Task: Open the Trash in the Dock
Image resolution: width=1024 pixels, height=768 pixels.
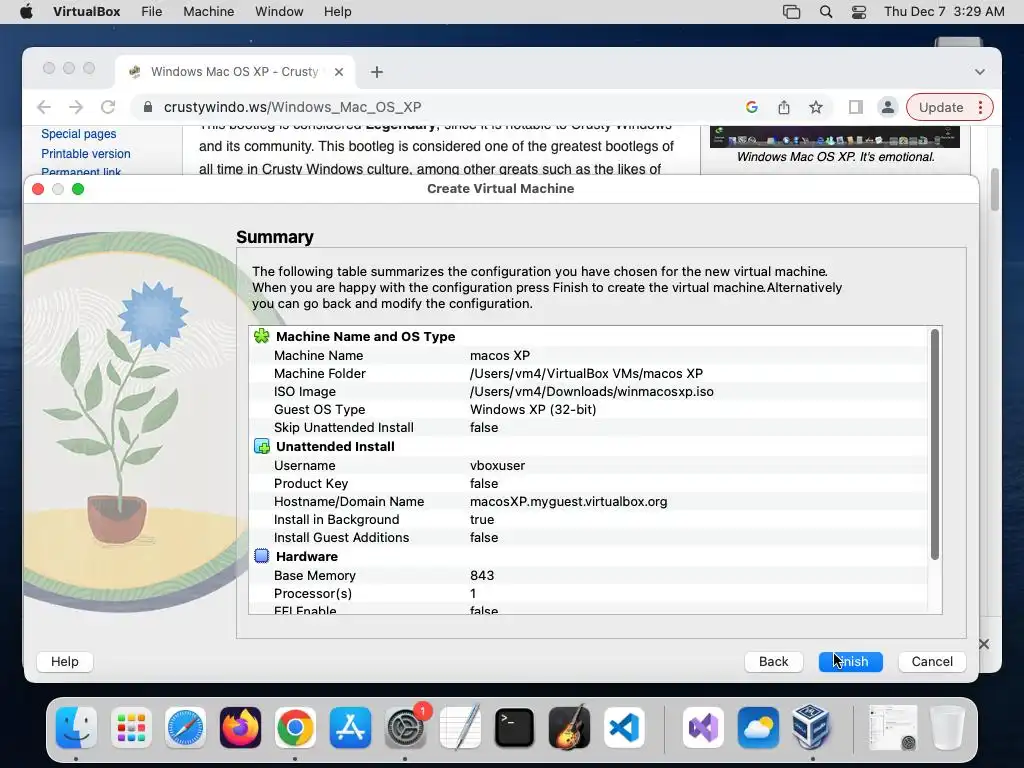Action: tap(947, 728)
